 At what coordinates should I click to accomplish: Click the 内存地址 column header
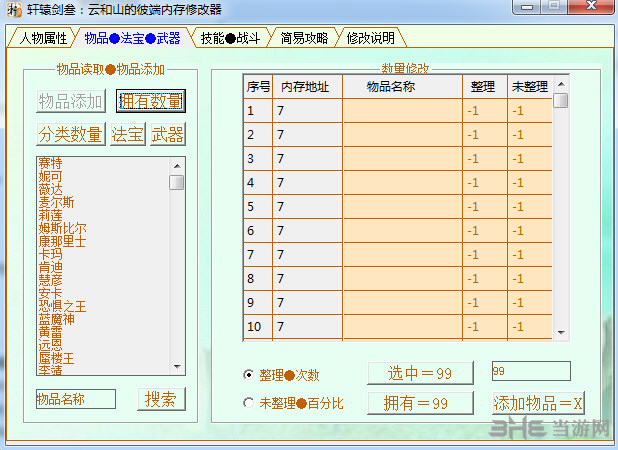pos(307,87)
